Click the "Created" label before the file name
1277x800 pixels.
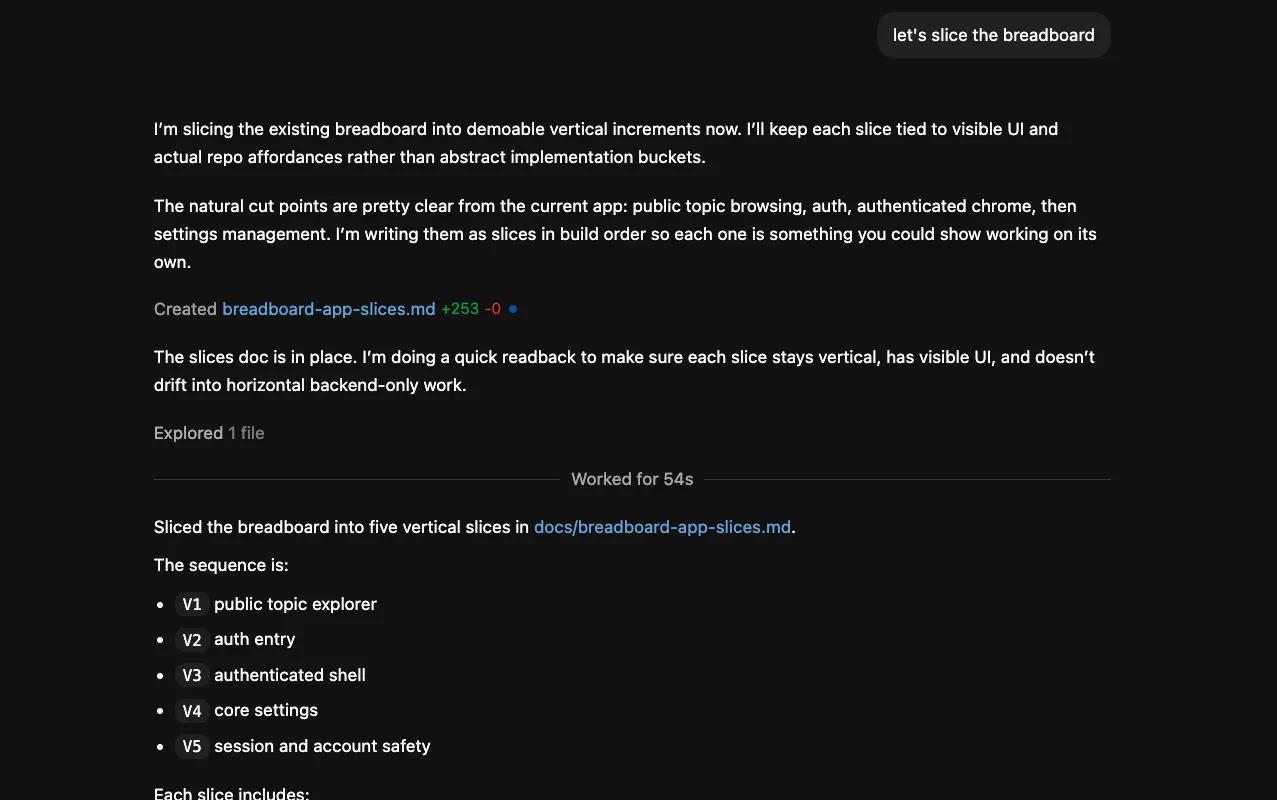(185, 309)
